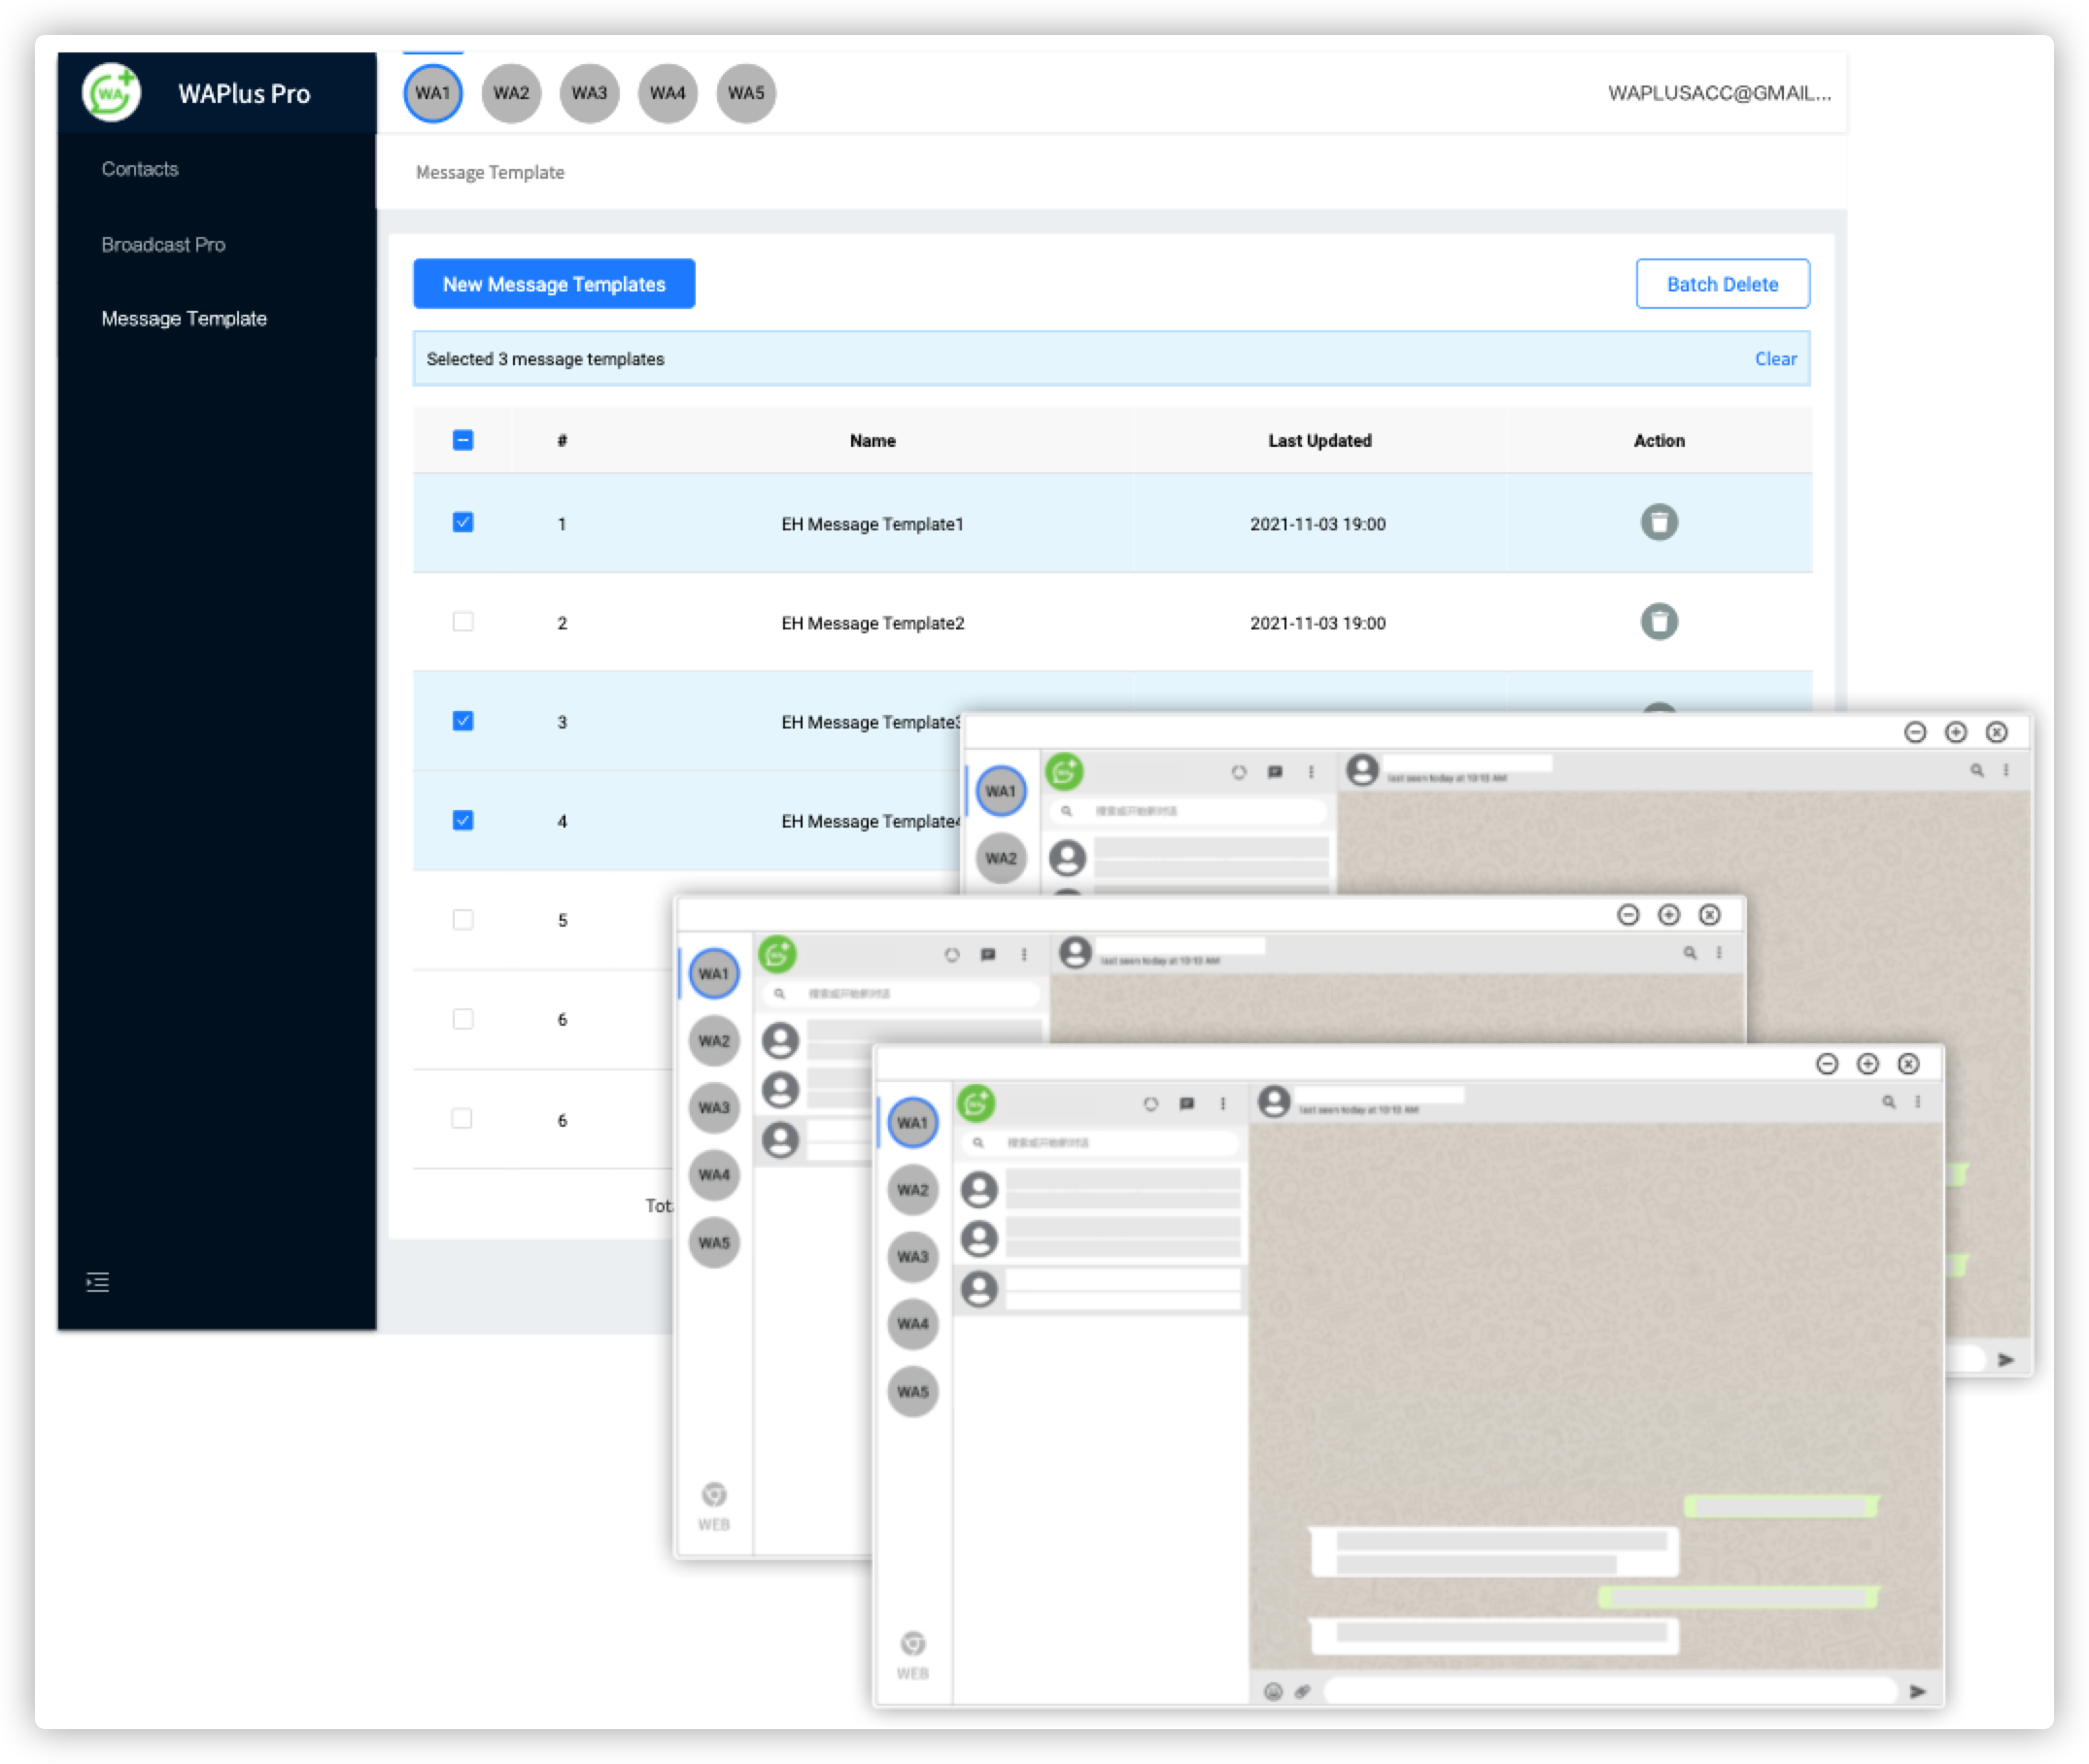
Task: Search the conversation in middle chat window header
Action: pyautogui.click(x=1689, y=952)
